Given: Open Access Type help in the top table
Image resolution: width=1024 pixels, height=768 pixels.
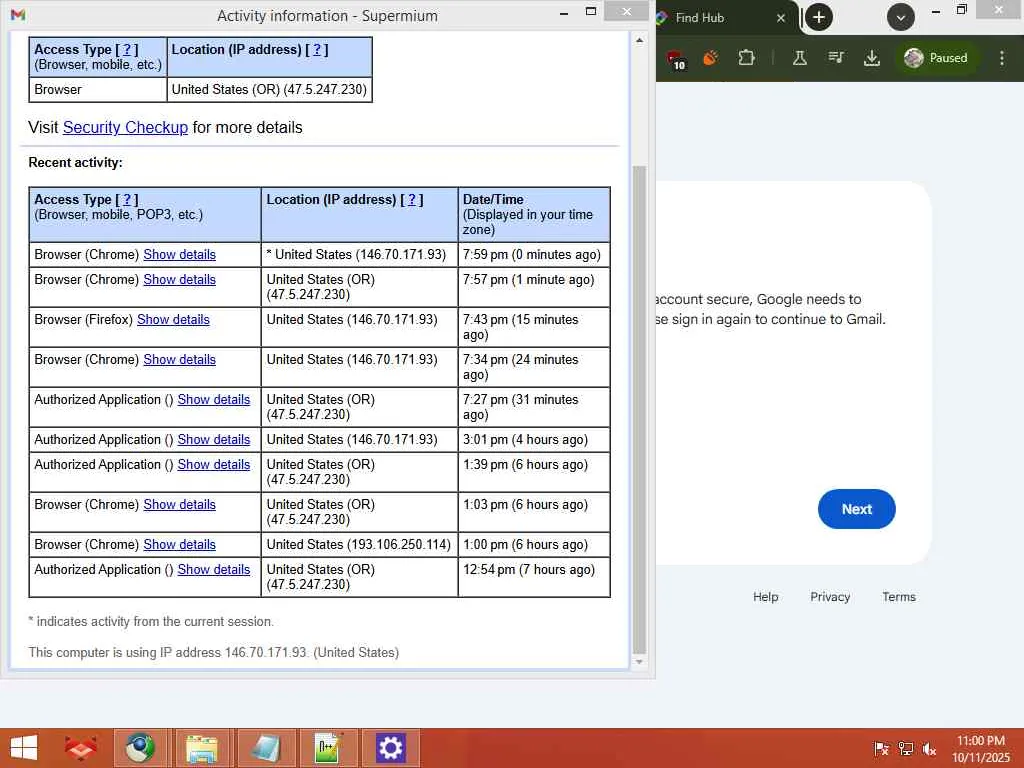Looking at the screenshot, I should 127,50.
